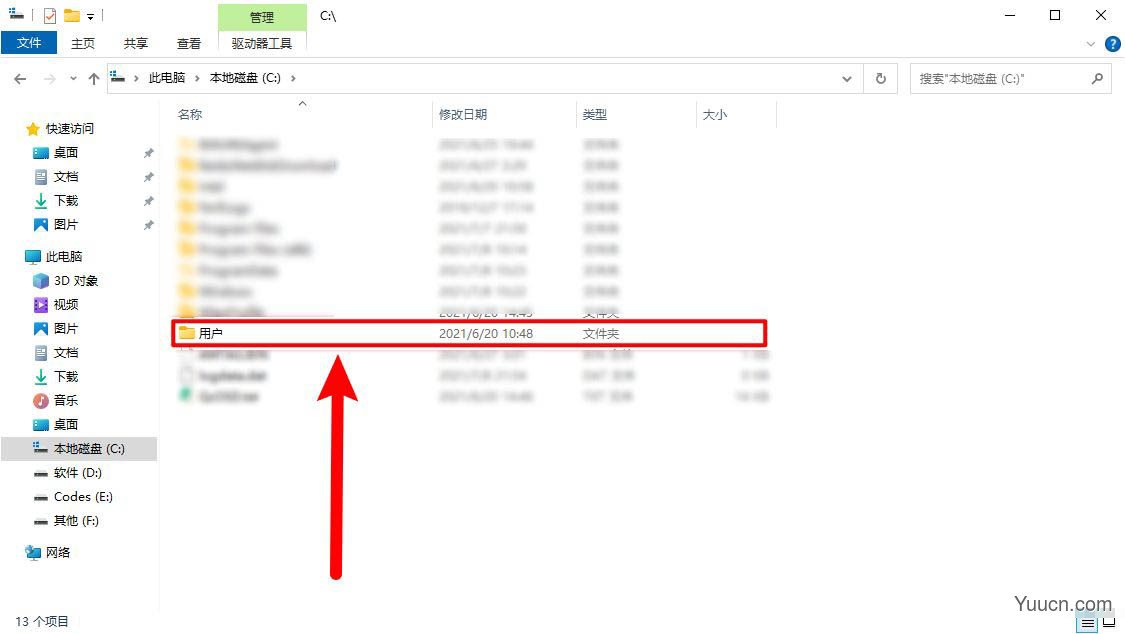1125x634 pixels.
Task: Expand the ribbon with the chevron
Action: (1091, 44)
